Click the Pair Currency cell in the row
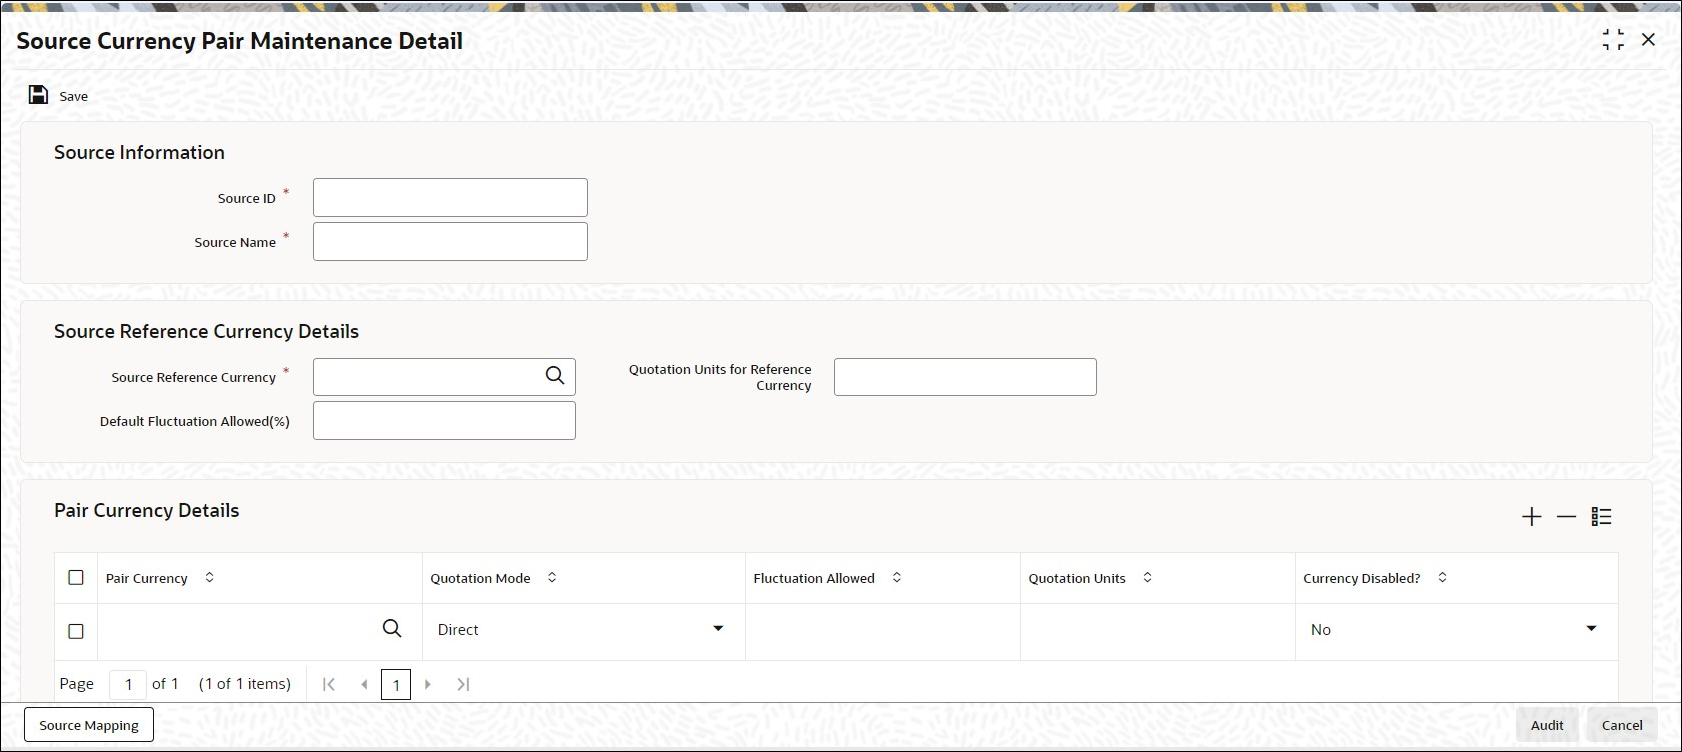Viewport: 1682px width, 752px height. click(x=260, y=631)
